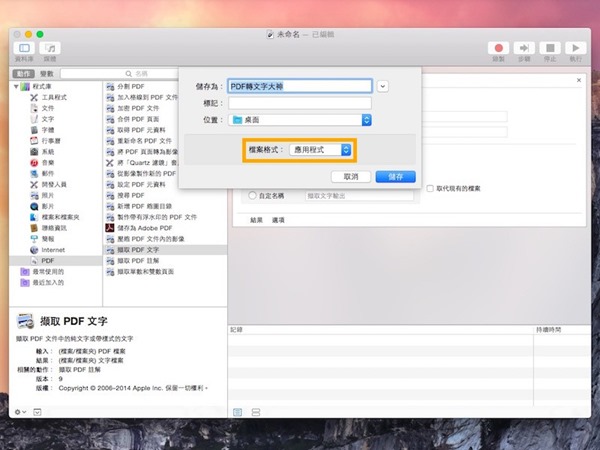Open the gear menu at bottom left
This screenshot has height=450, width=600.
[x=20, y=412]
